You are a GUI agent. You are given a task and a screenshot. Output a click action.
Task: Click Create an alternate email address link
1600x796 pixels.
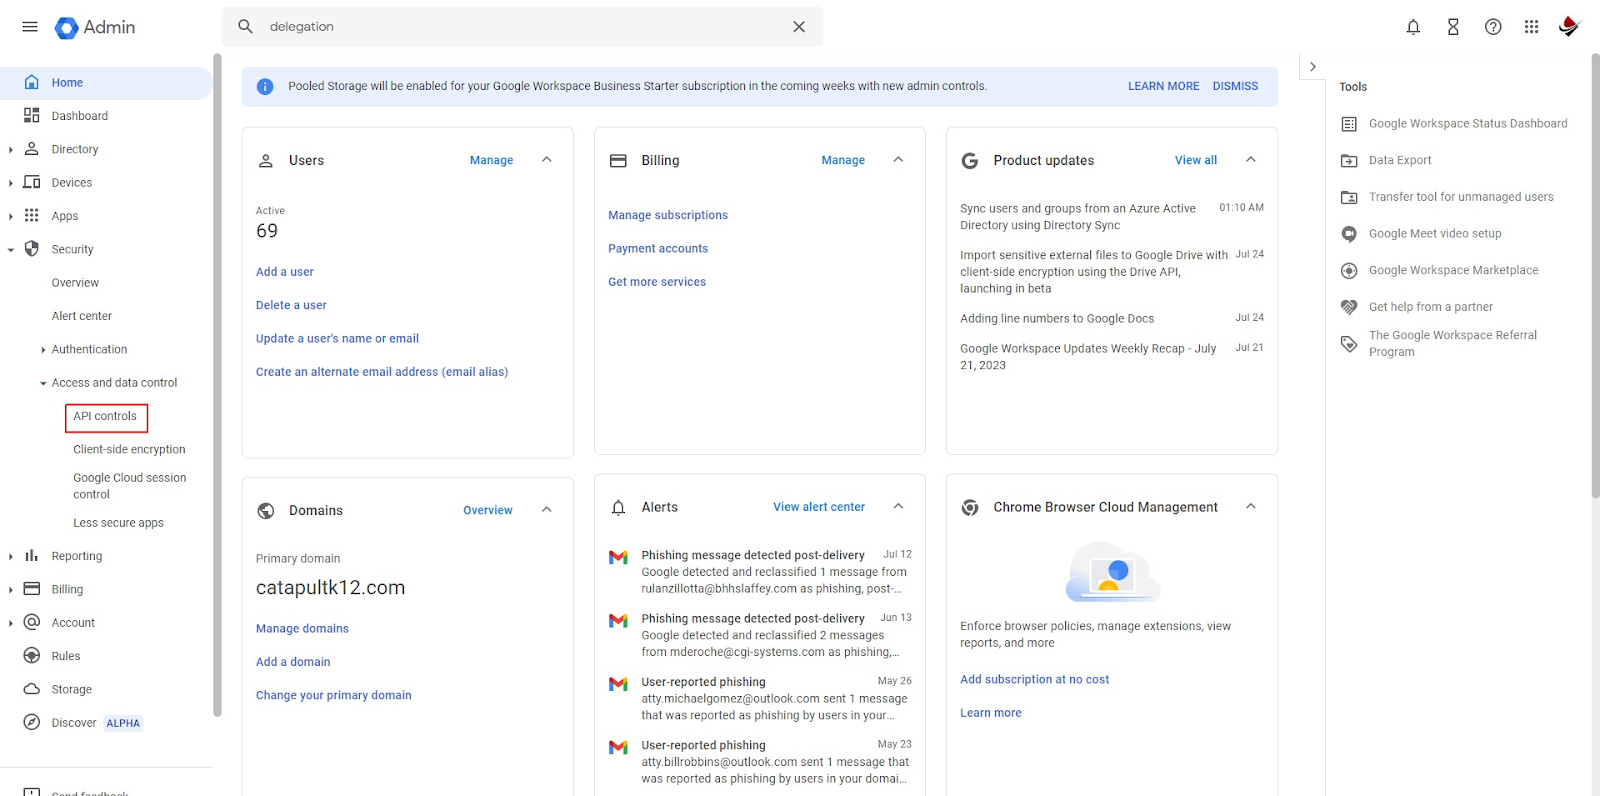coord(382,372)
